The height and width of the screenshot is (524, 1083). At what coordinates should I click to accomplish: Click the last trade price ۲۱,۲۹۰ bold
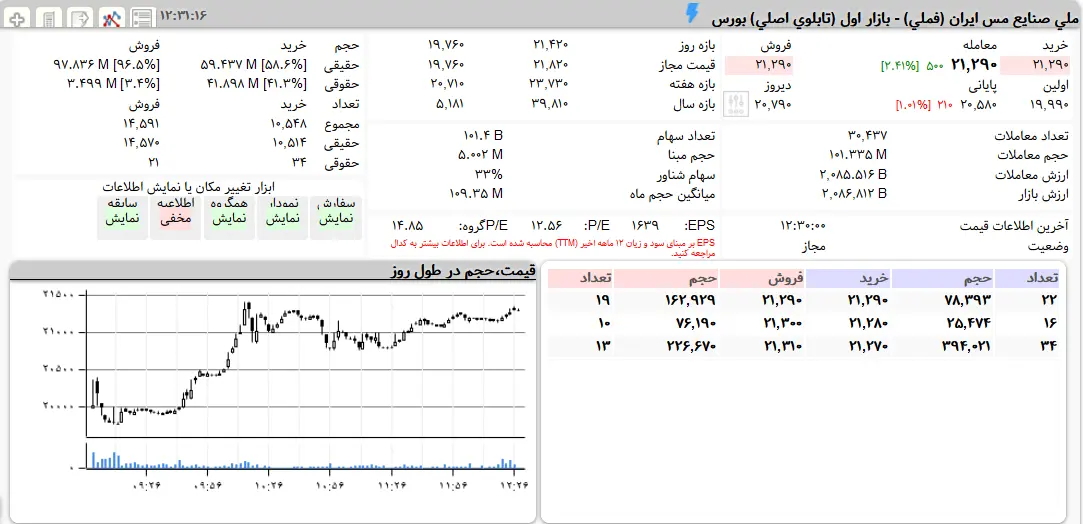(974, 66)
